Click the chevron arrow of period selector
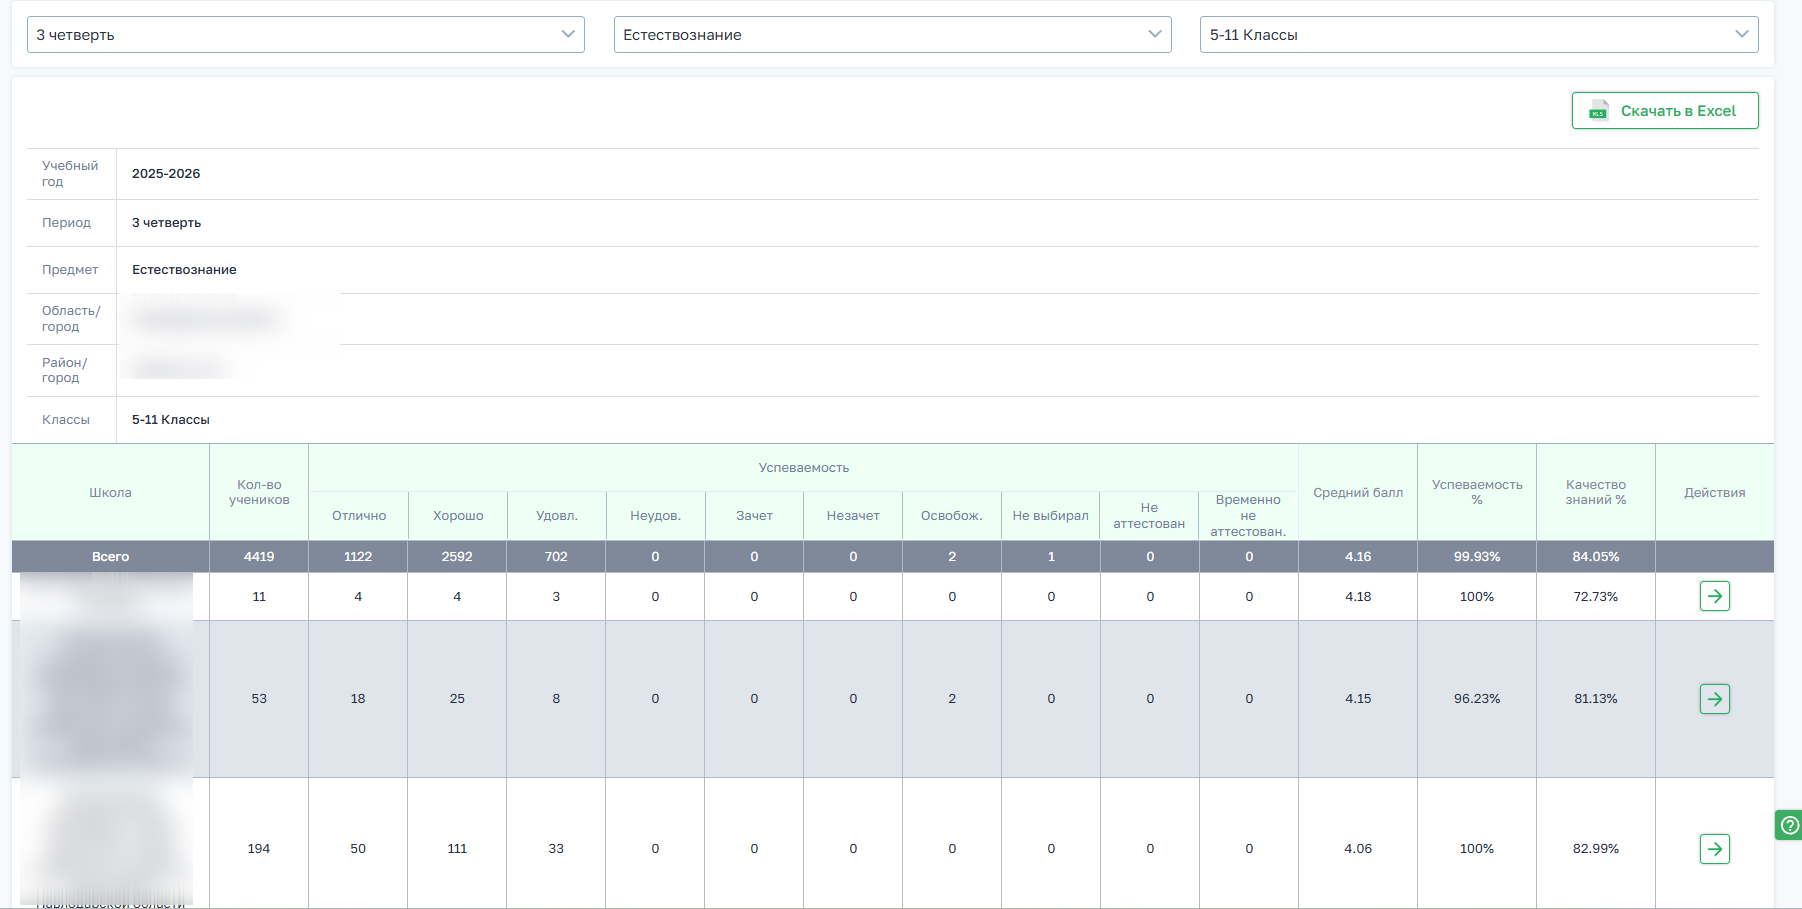1802x909 pixels. 568,34
